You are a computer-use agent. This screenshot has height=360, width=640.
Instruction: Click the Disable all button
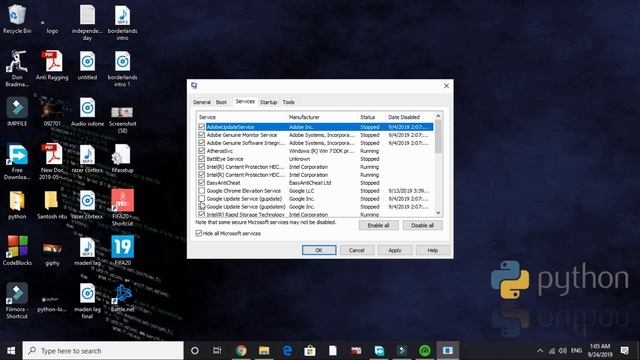pos(422,225)
